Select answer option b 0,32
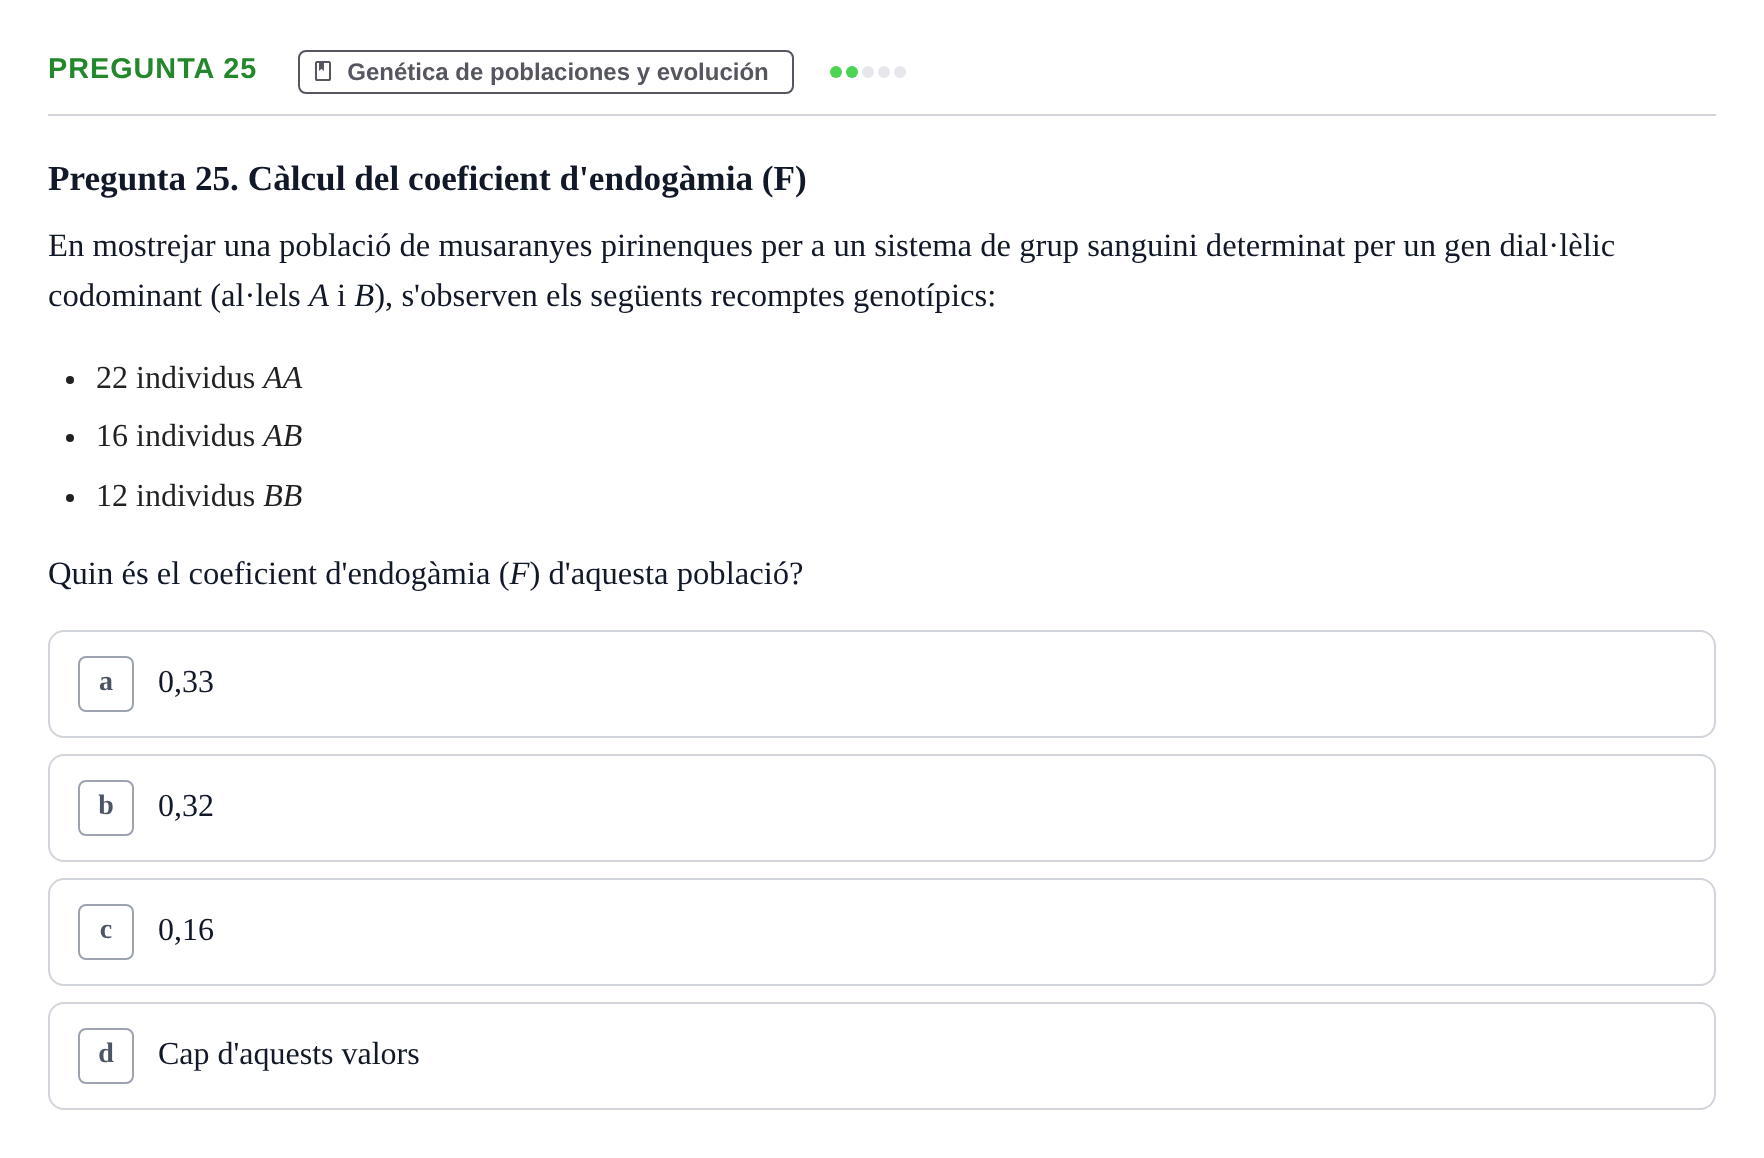 pos(882,808)
